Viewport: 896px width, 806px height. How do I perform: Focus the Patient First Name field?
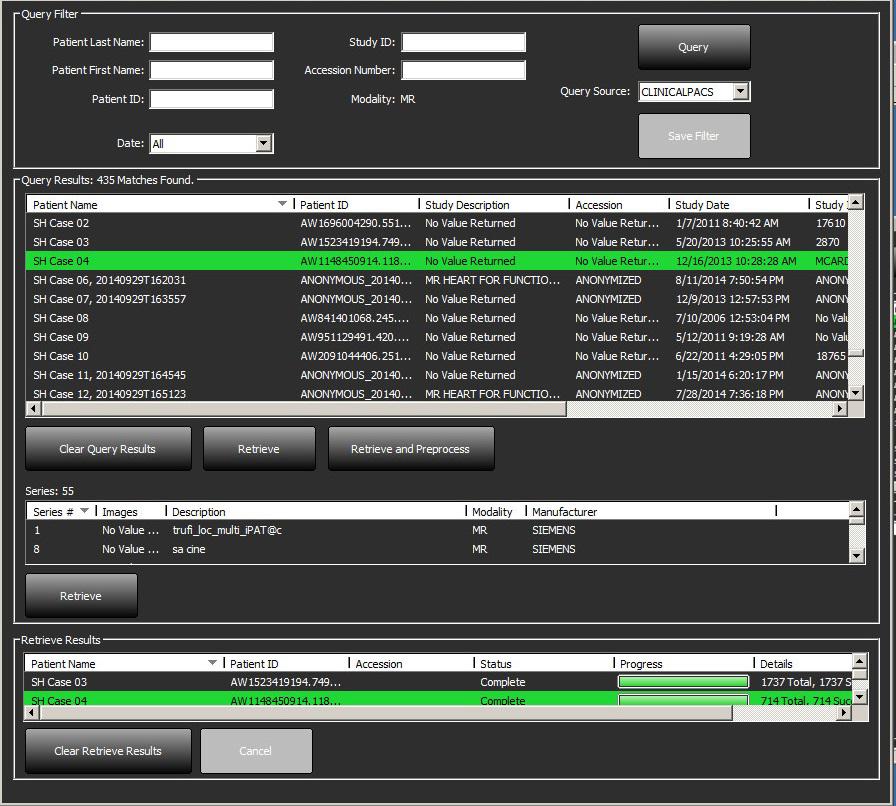click(211, 70)
